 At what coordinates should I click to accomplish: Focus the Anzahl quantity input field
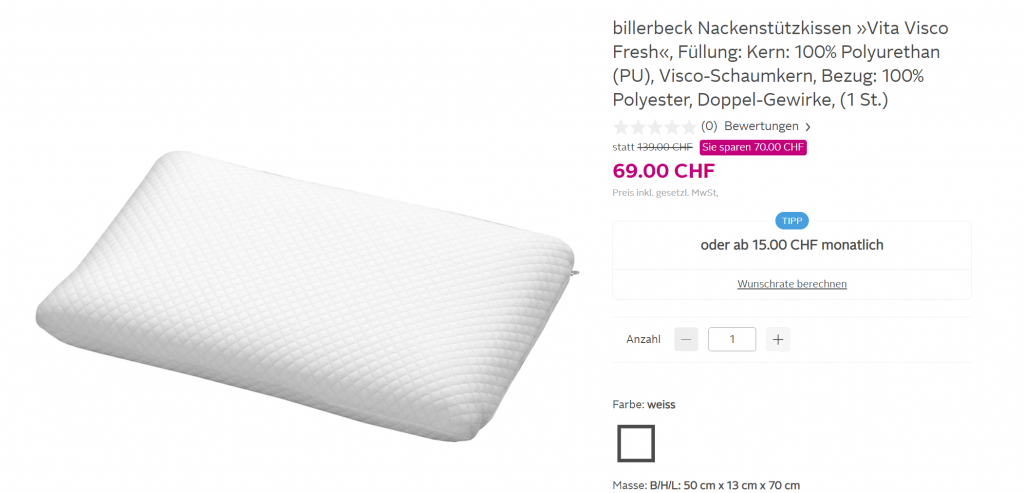(731, 339)
